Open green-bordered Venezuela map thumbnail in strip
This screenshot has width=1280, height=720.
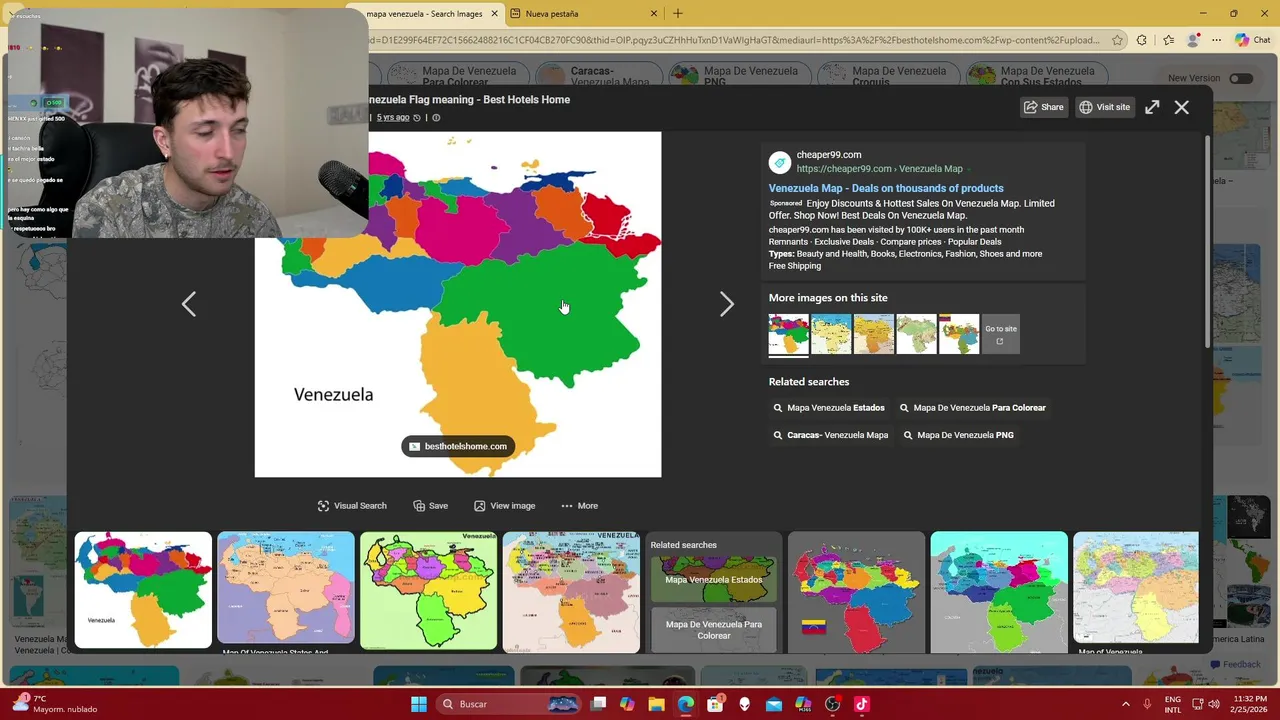coord(428,590)
